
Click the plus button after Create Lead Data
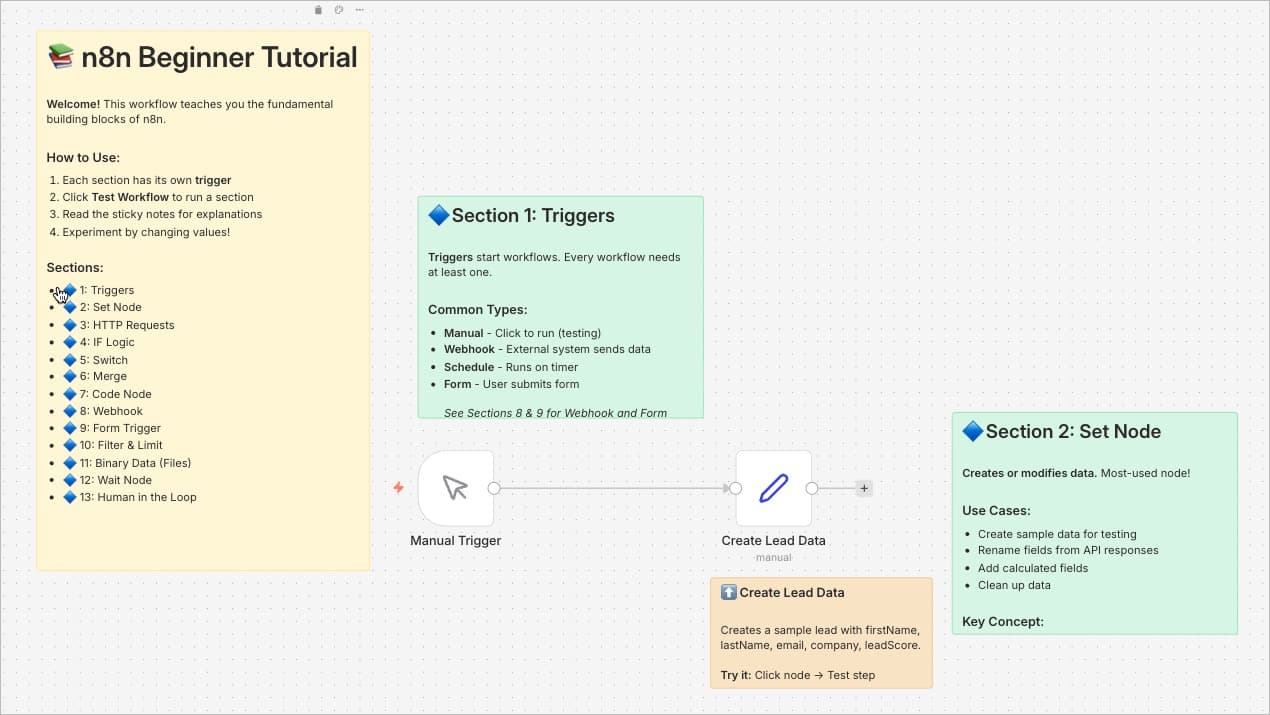[864, 489]
